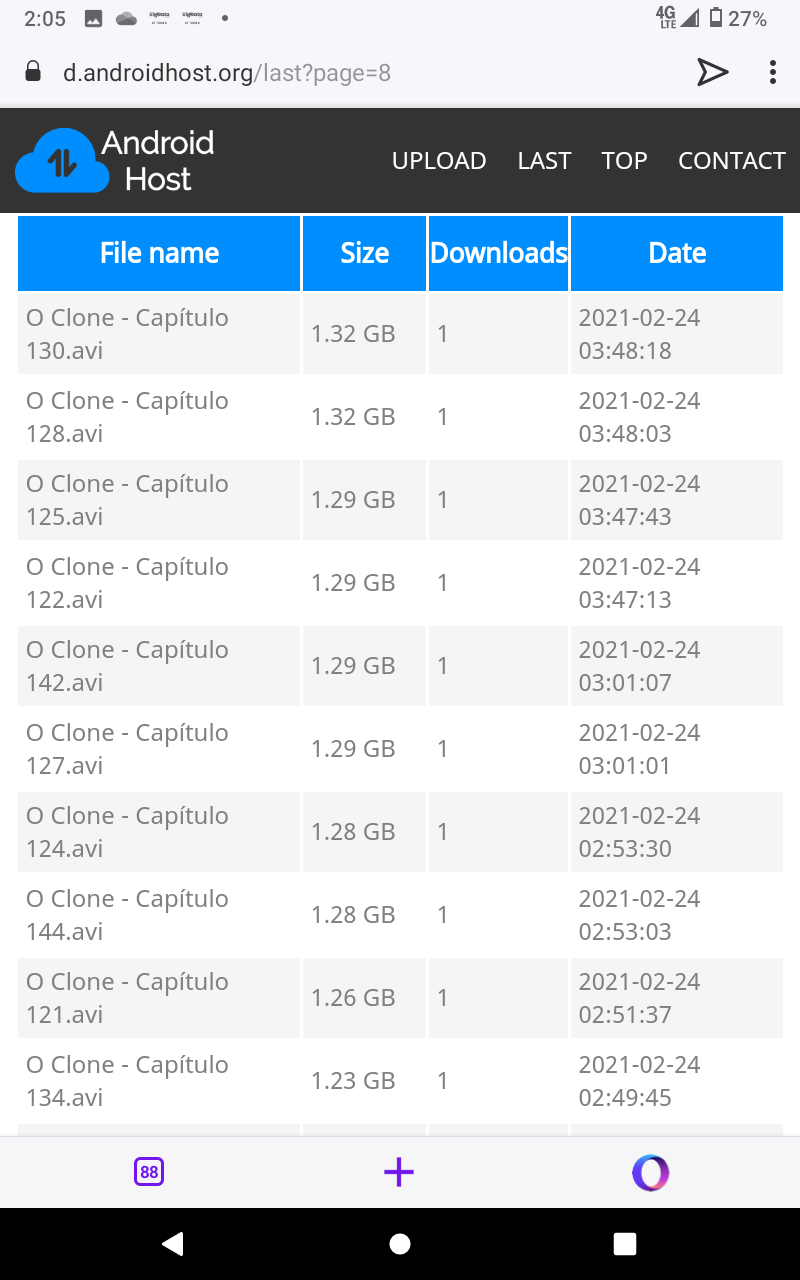
Task: Select O Clone - Capítulo 134.avi link
Action: pos(127,1081)
